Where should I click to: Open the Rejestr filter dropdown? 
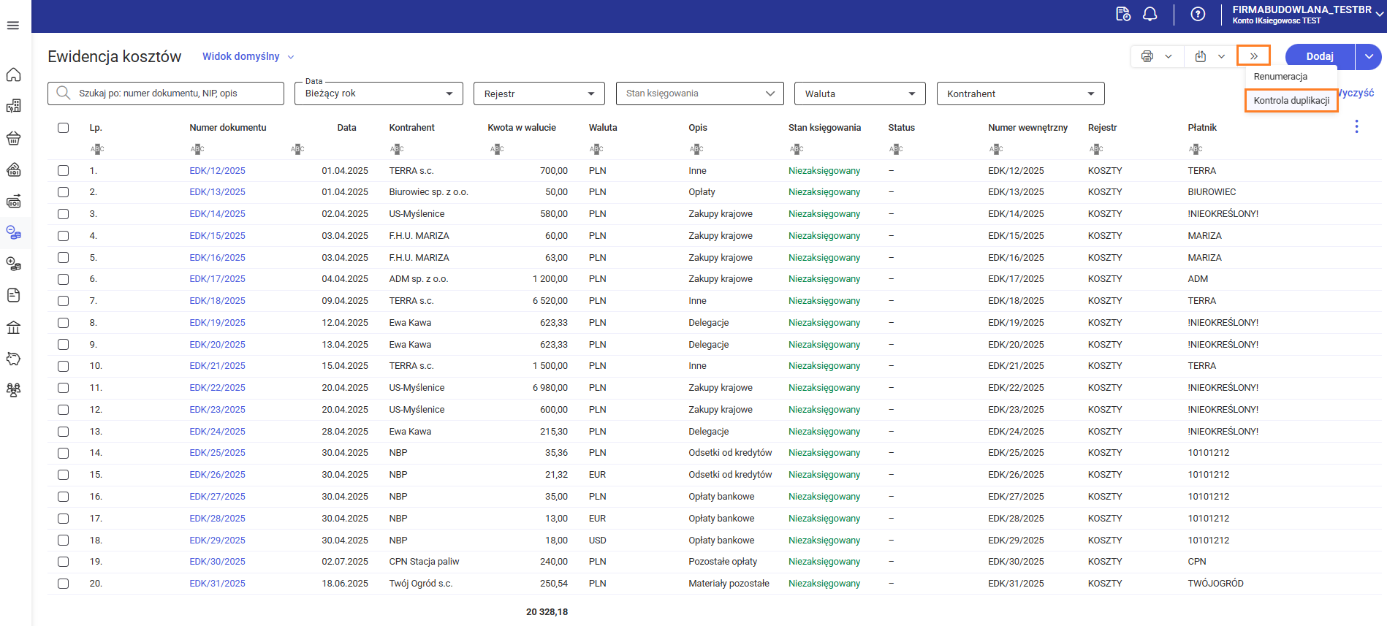point(539,93)
